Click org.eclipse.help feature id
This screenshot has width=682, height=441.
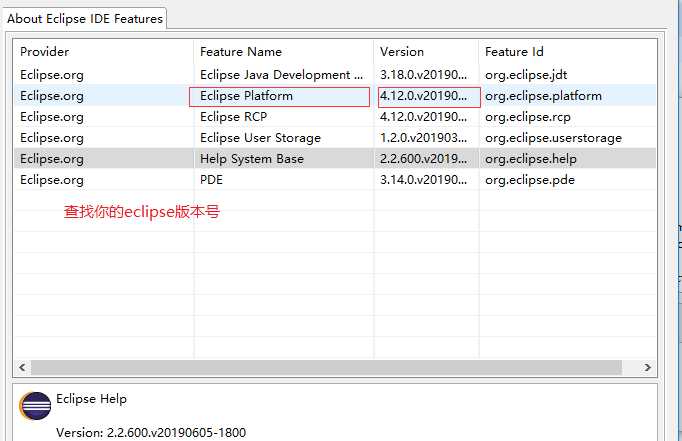pos(531,159)
